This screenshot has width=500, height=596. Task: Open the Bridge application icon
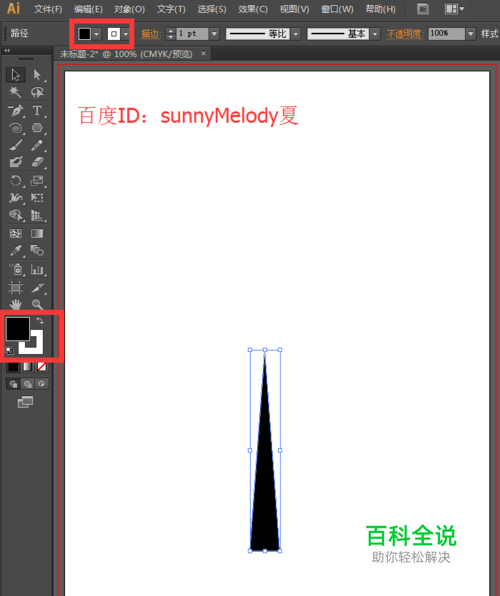[x=423, y=9]
